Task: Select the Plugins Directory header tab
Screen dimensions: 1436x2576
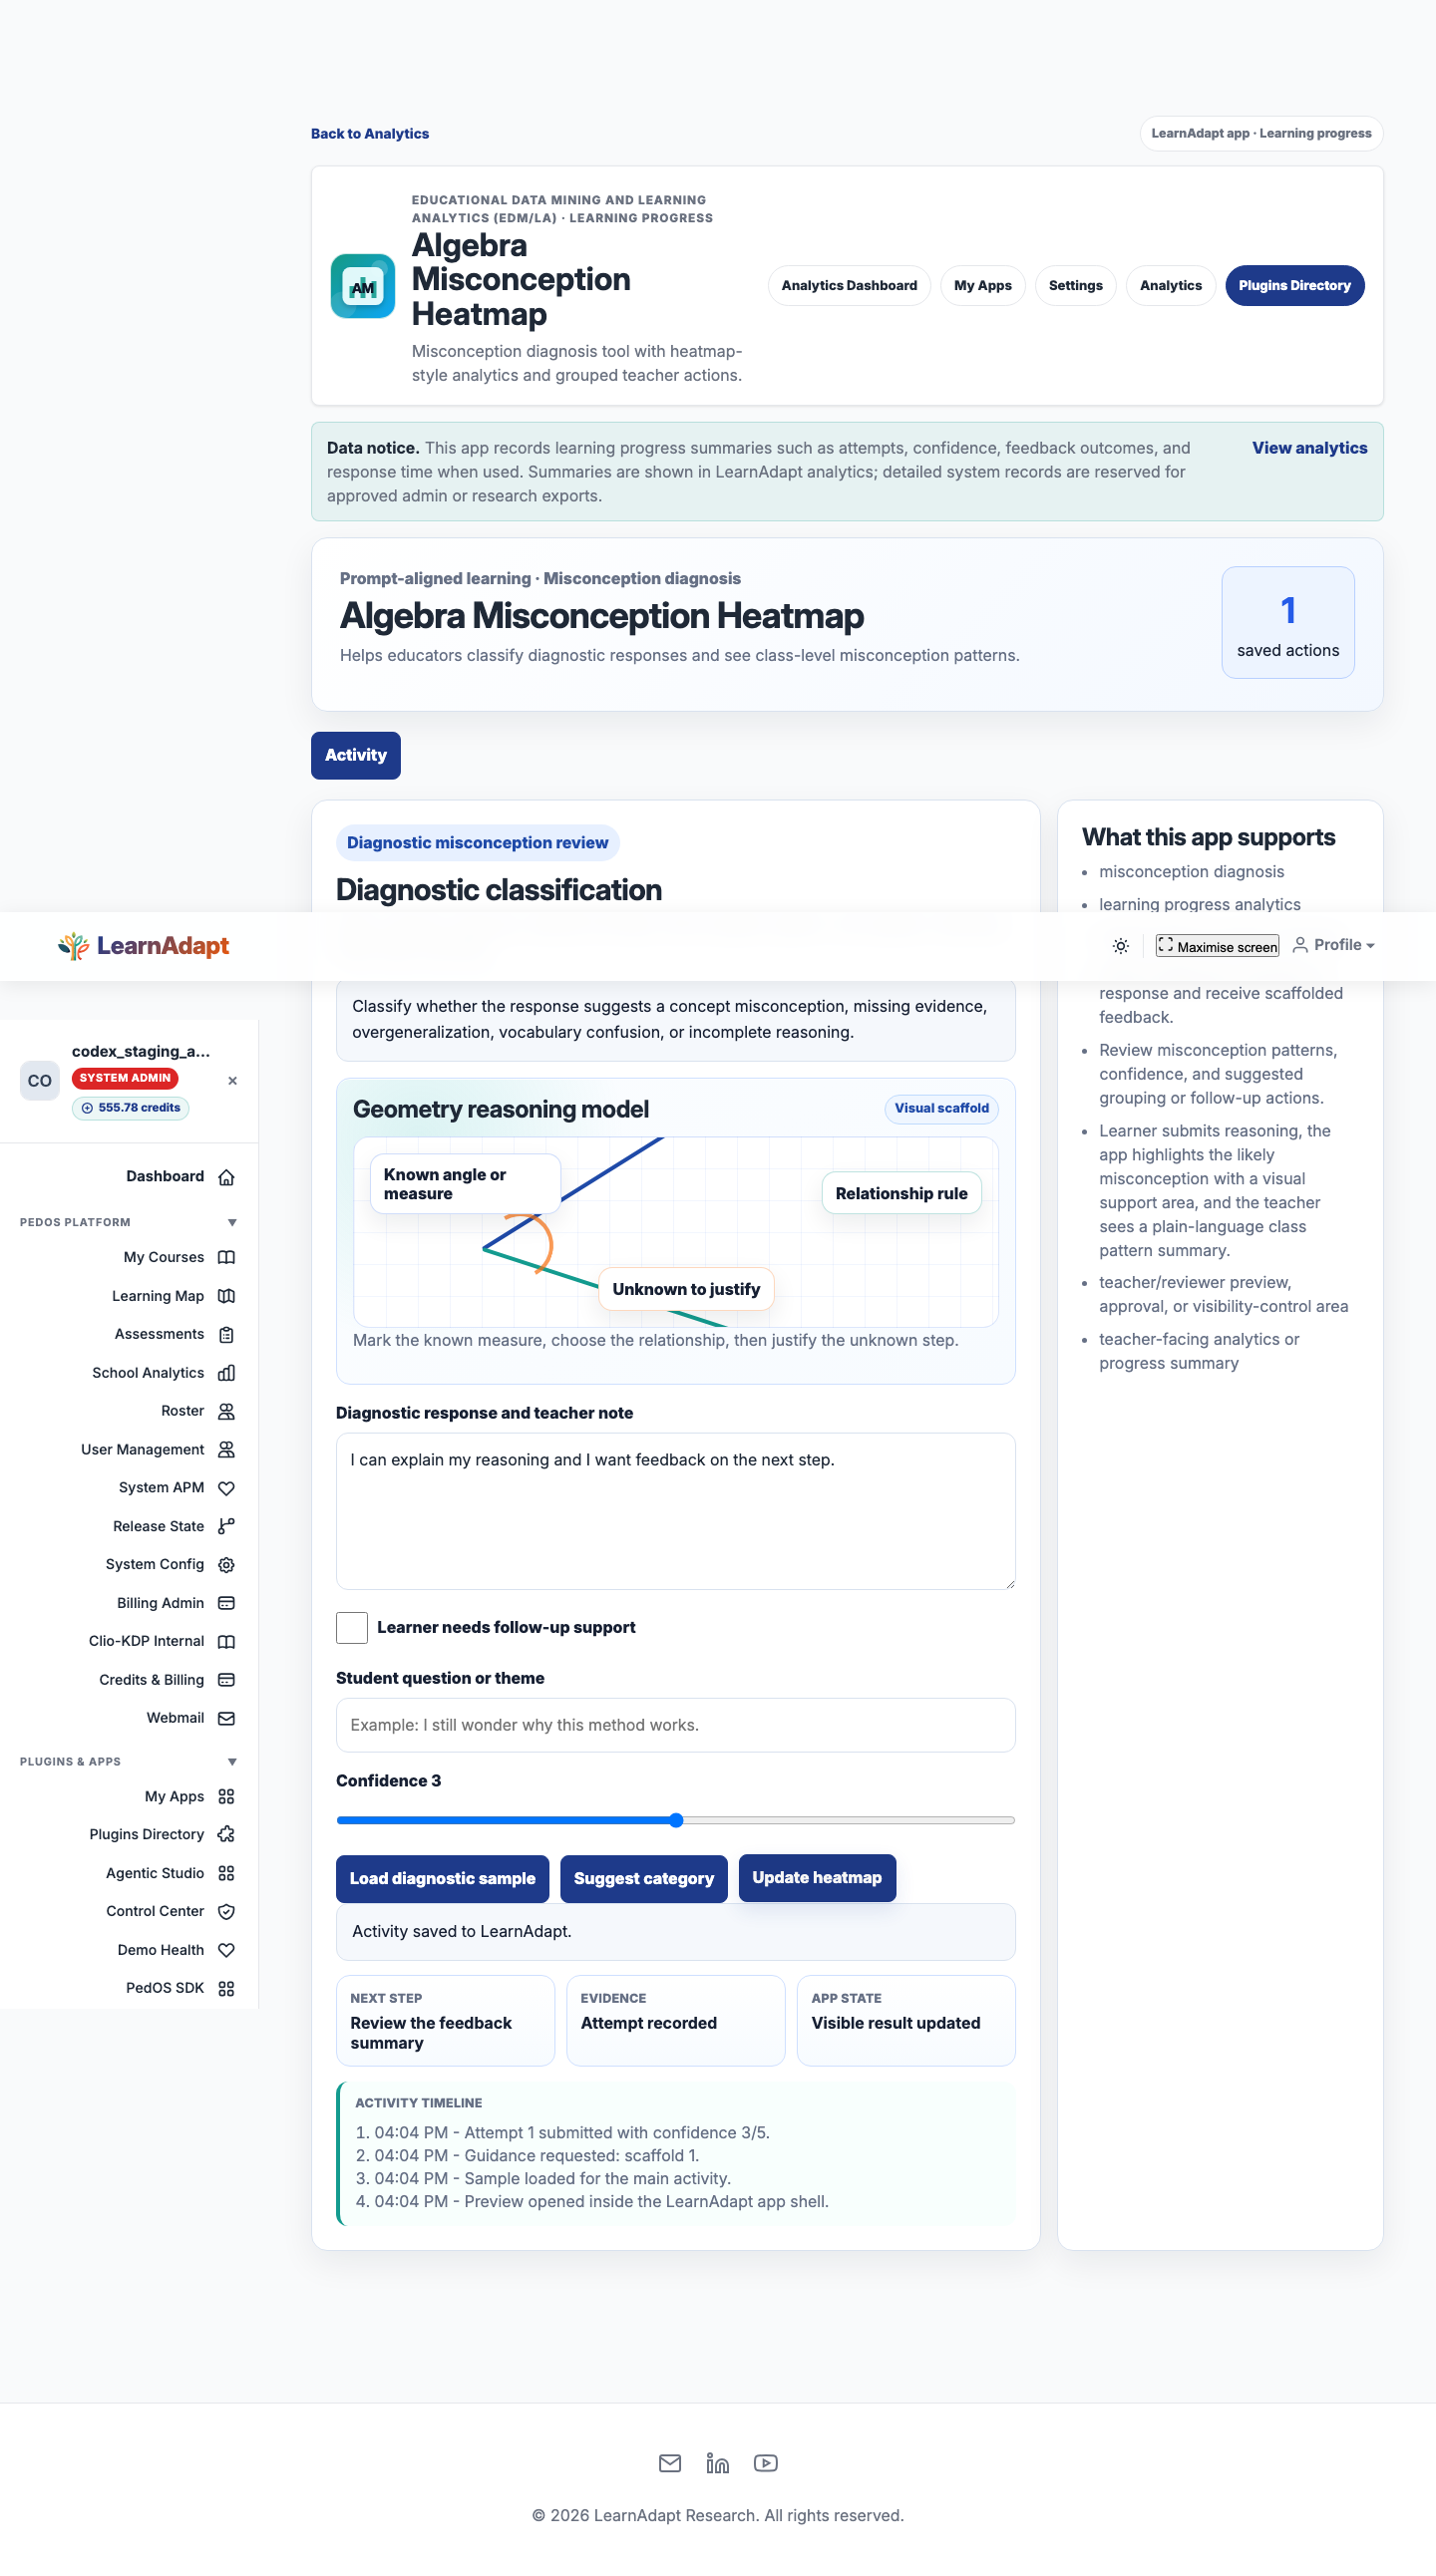Action: [x=1294, y=286]
